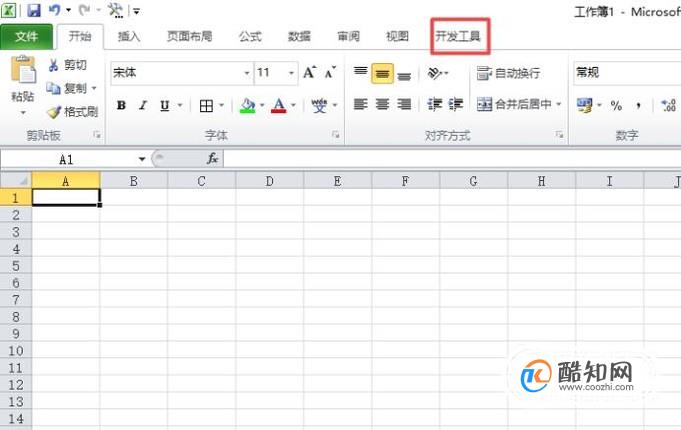Click the phonetic guide 文 icon
Screen dimensions: 681x430
coord(320,106)
